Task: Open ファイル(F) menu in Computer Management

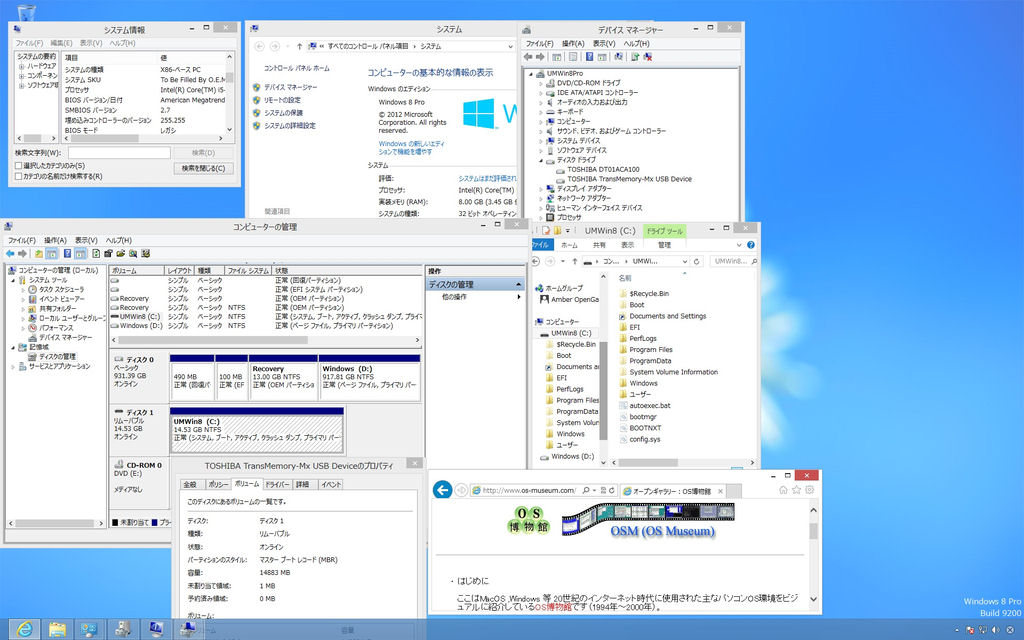Action: [22, 240]
